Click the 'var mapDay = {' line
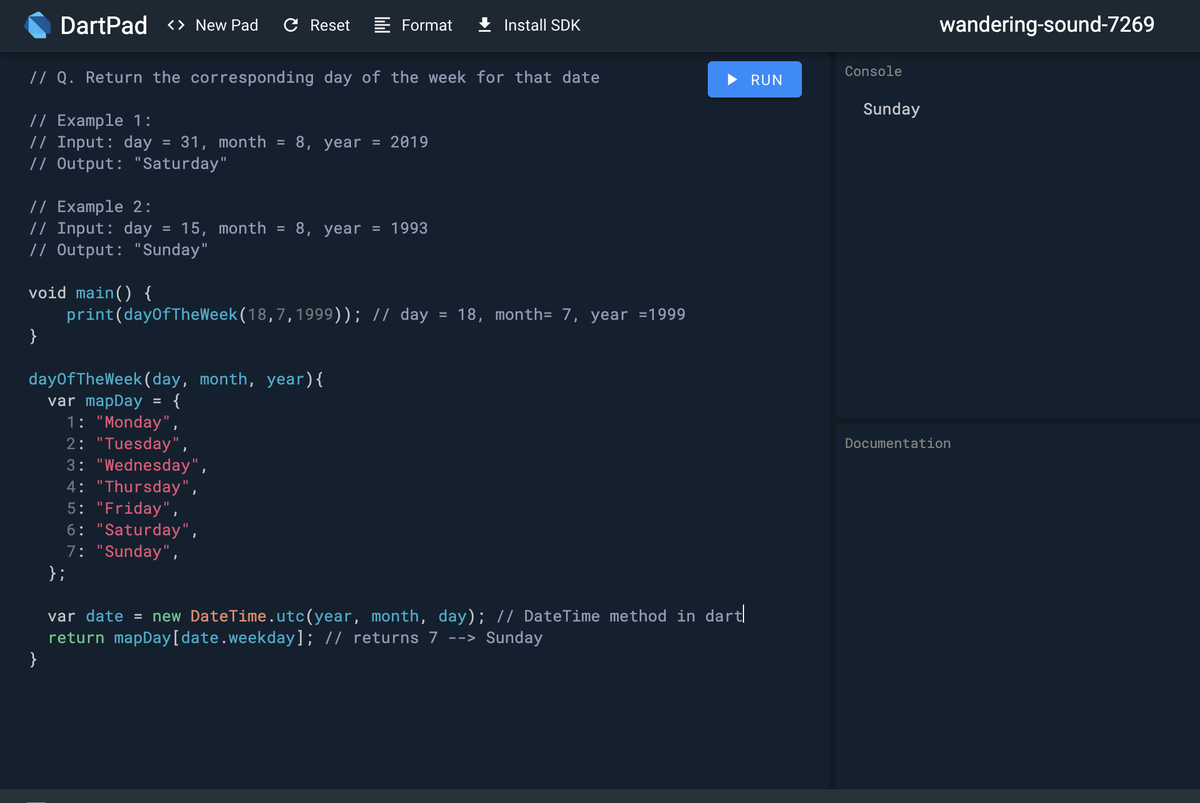Image resolution: width=1200 pixels, height=803 pixels. click(114, 400)
